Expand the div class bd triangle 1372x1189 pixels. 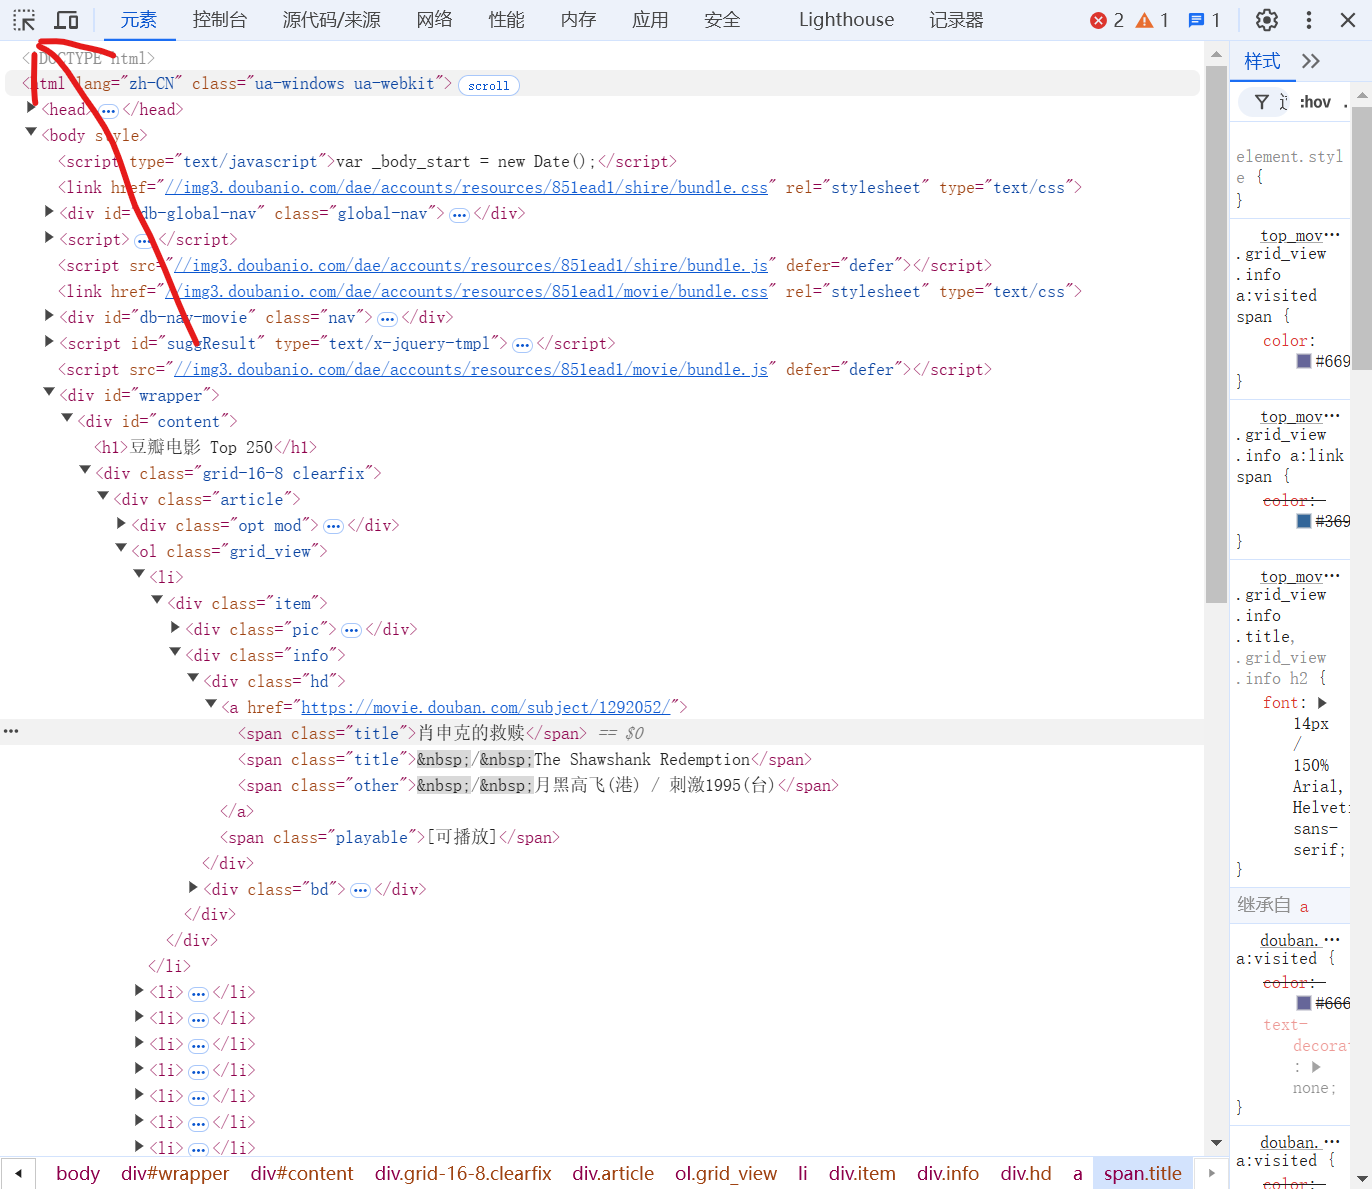(193, 888)
